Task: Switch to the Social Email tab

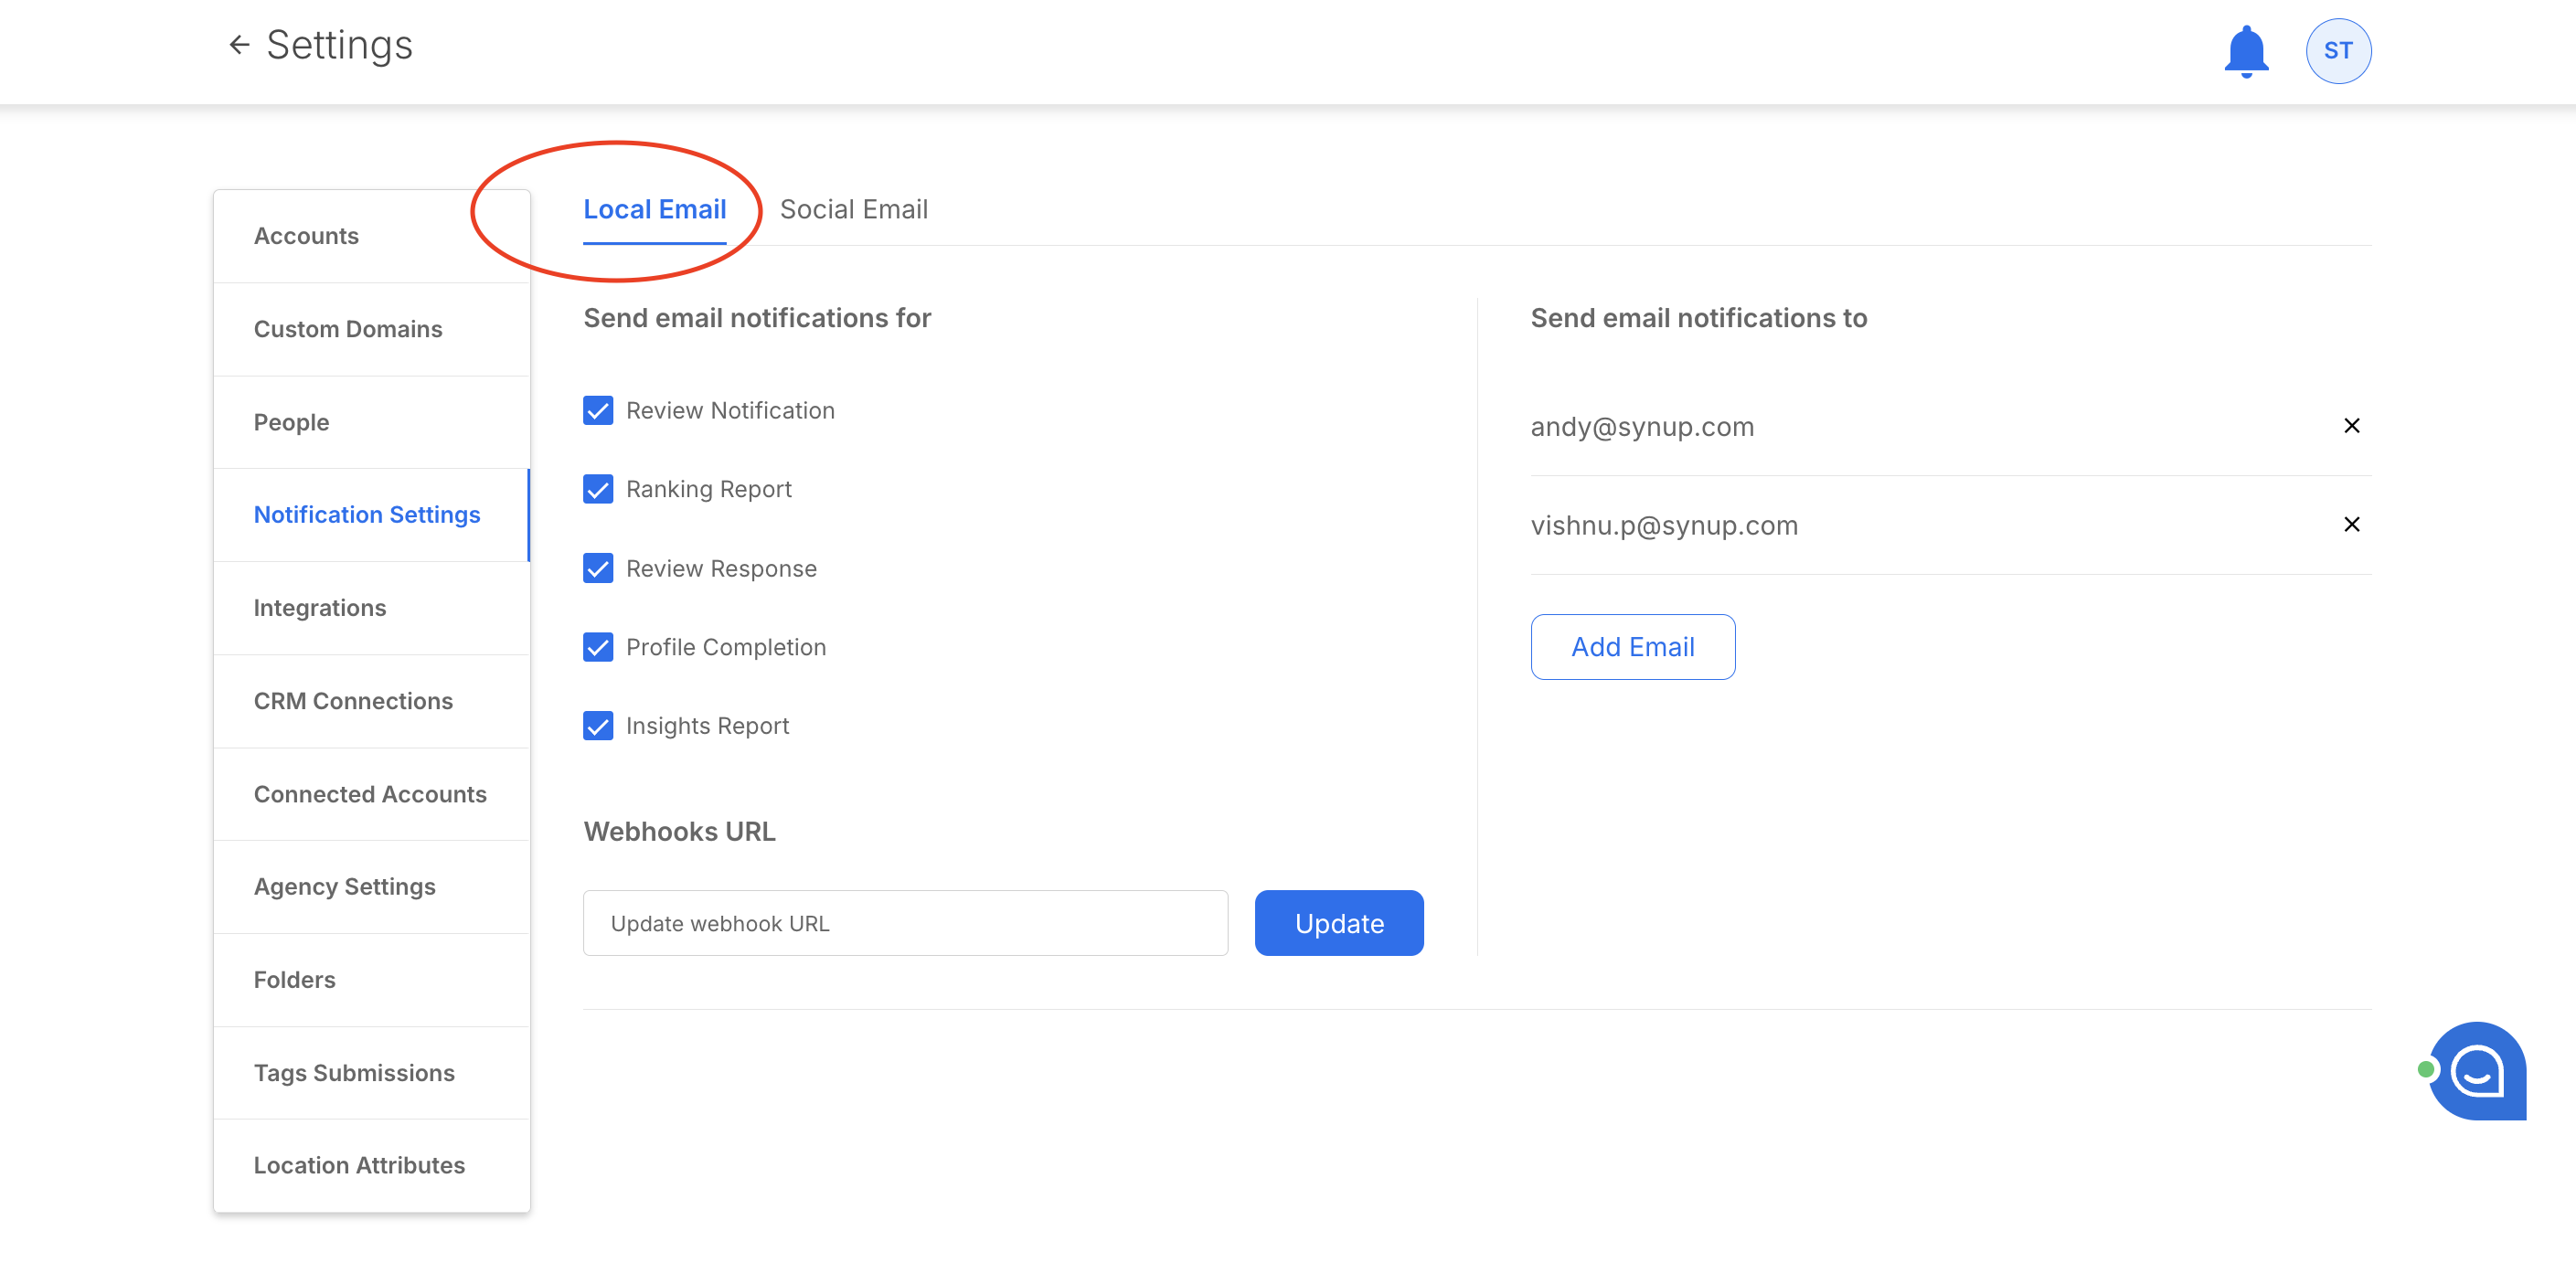Action: pos(853,210)
